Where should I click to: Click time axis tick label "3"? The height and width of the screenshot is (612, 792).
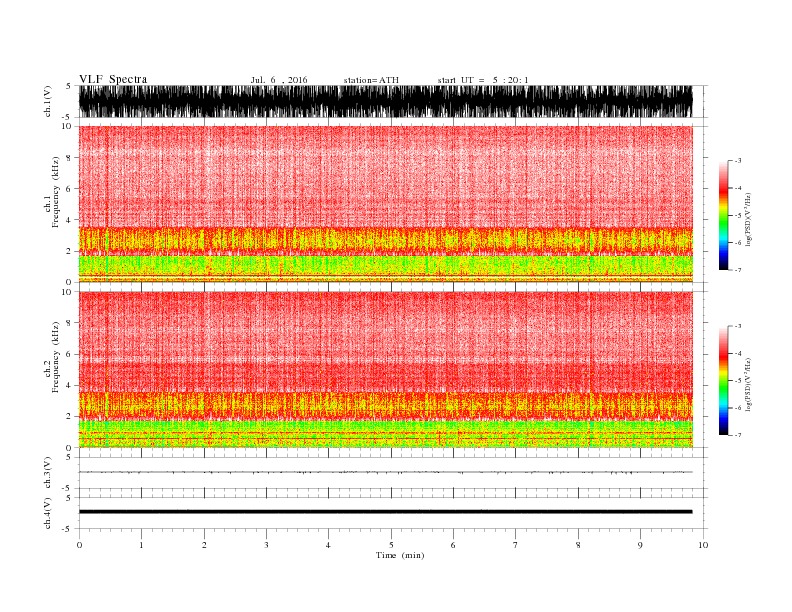[x=266, y=545]
